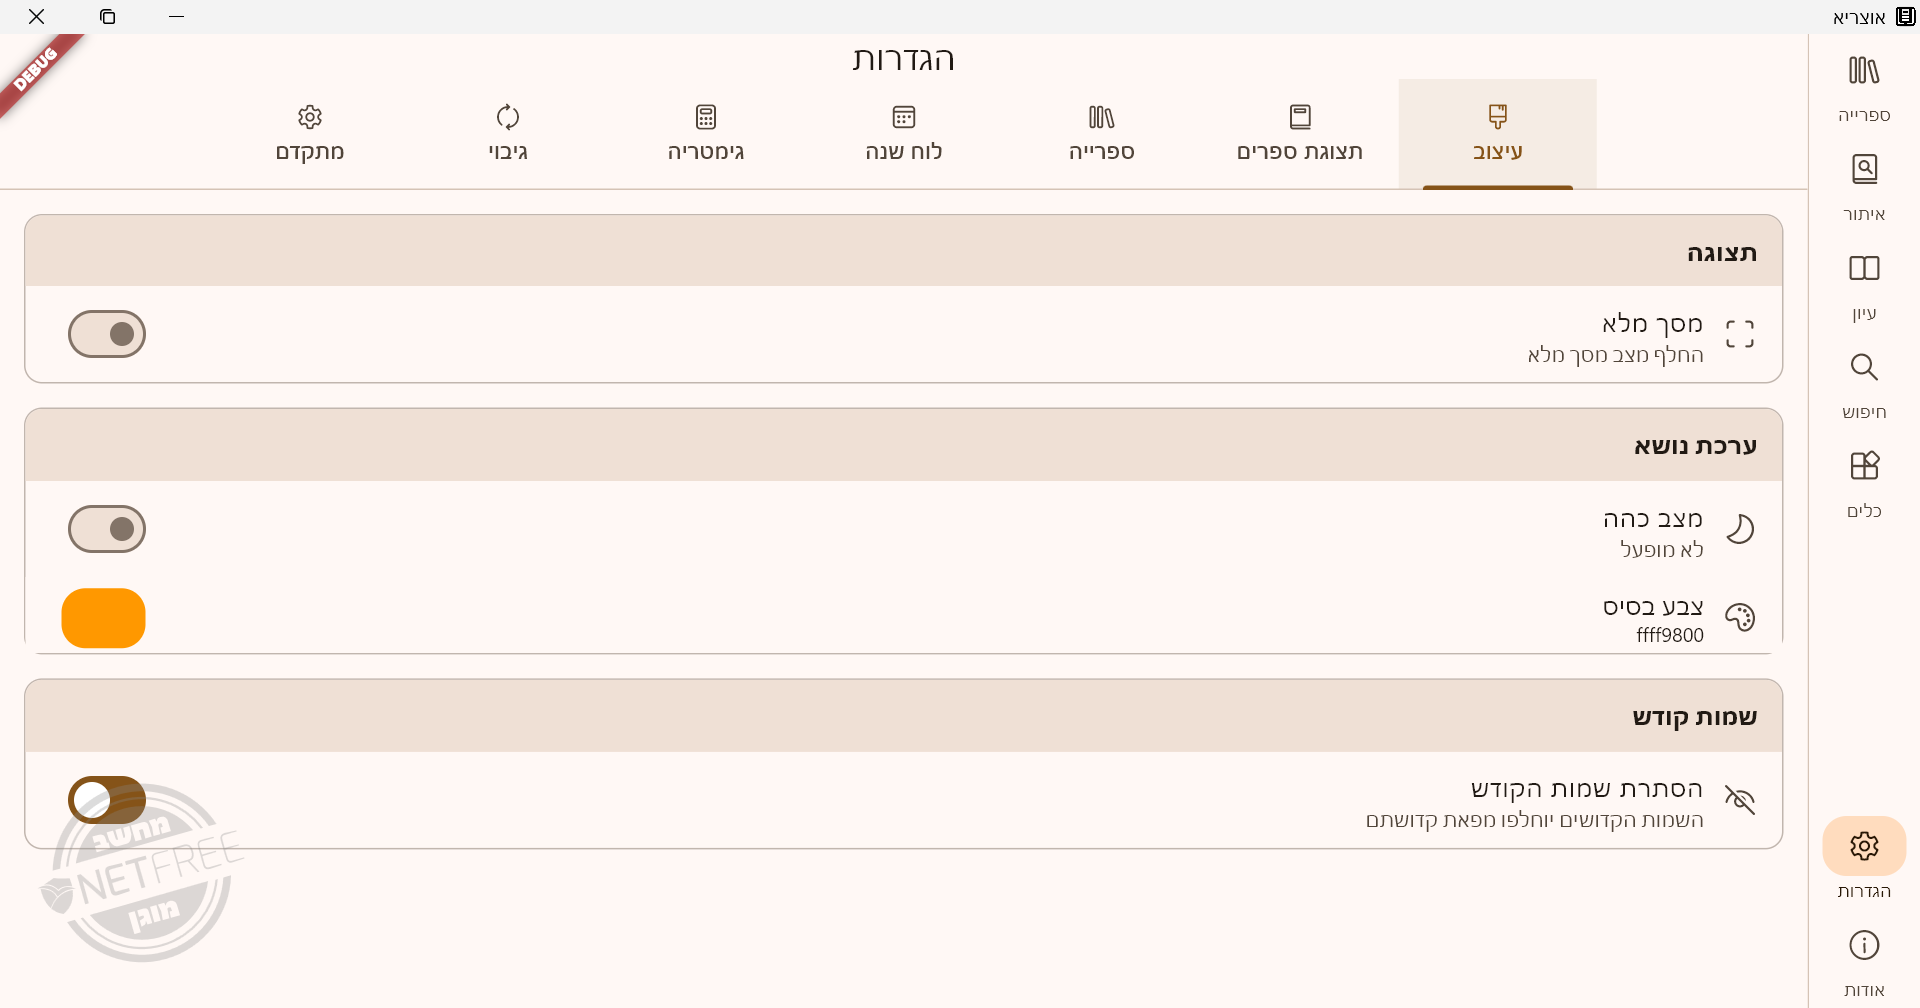Click the orange base color swatch
Screen dimensions: 1920x1008
[104, 618]
